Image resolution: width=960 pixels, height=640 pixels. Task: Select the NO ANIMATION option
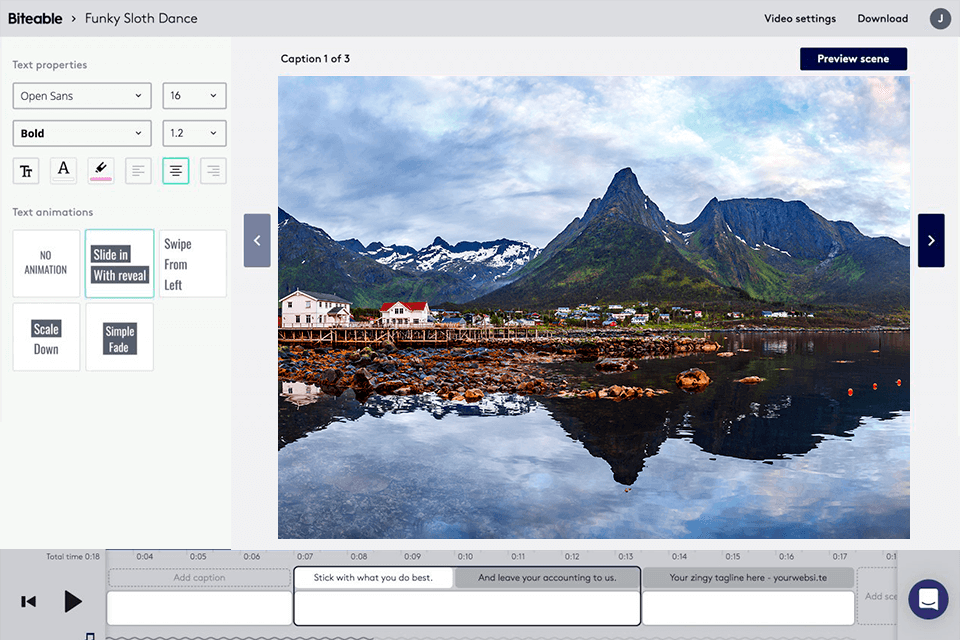pyautogui.click(x=45, y=263)
